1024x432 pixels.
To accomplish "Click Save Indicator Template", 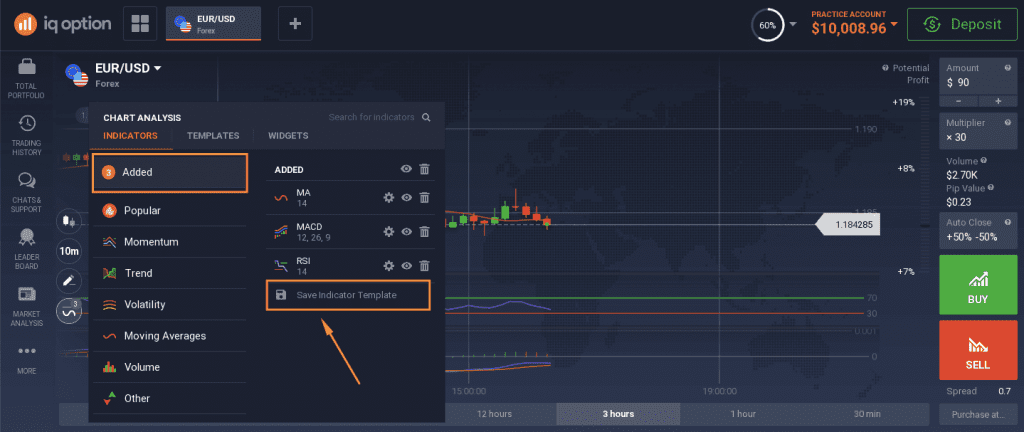I will [x=348, y=295].
